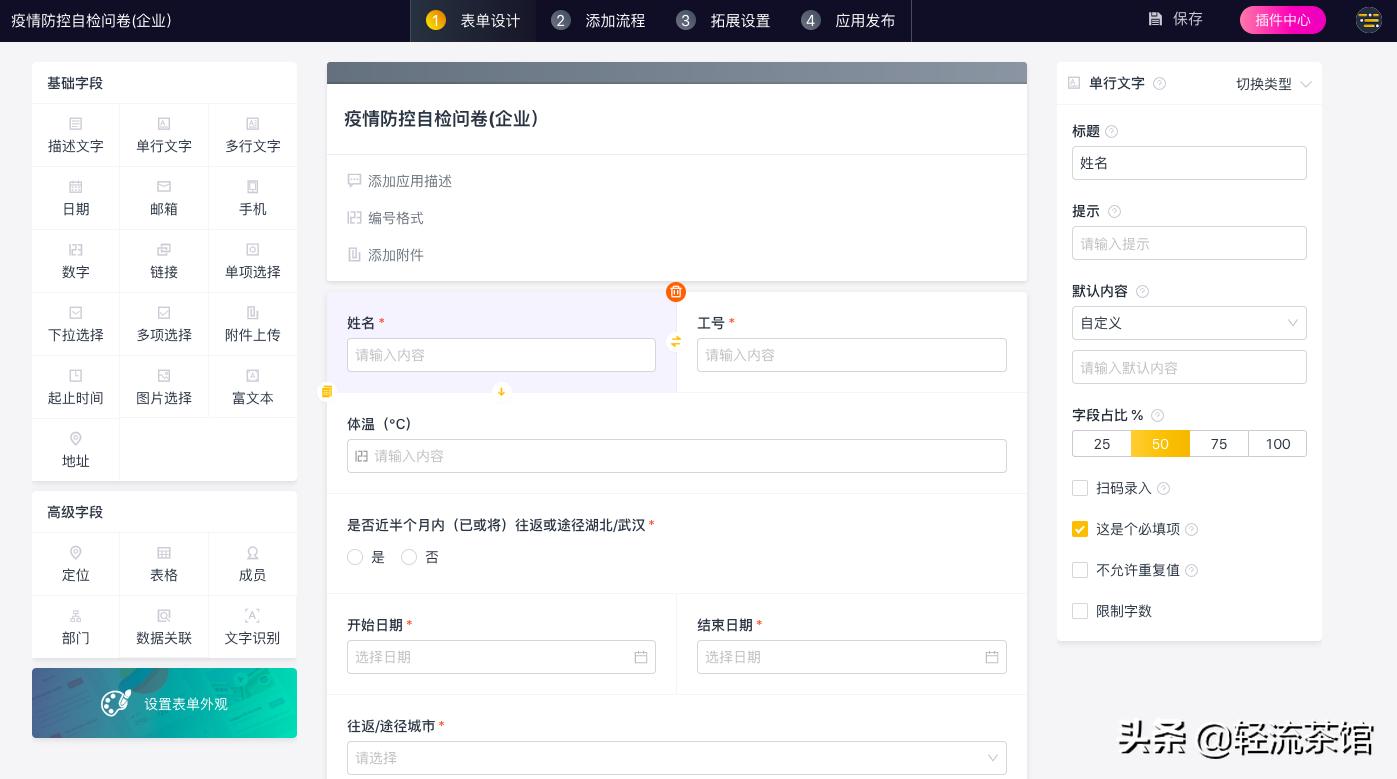1397x779 pixels.
Task: Click the 设置表单外观 banner button
Action: [164, 703]
